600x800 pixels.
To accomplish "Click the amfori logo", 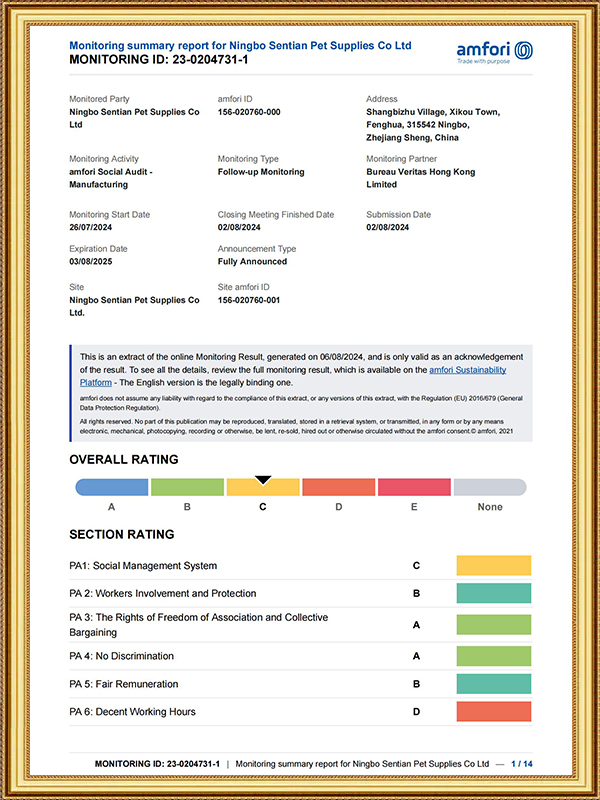I will [494, 53].
